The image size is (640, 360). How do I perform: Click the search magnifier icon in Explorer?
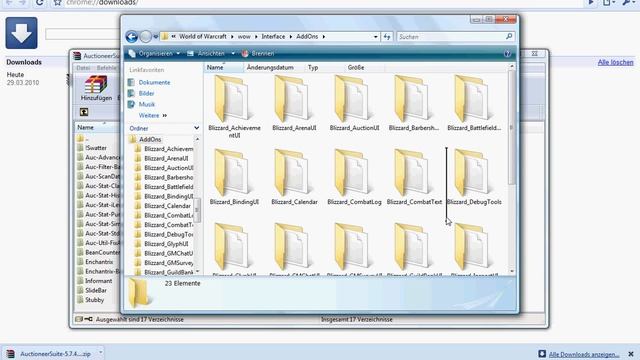(509, 37)
